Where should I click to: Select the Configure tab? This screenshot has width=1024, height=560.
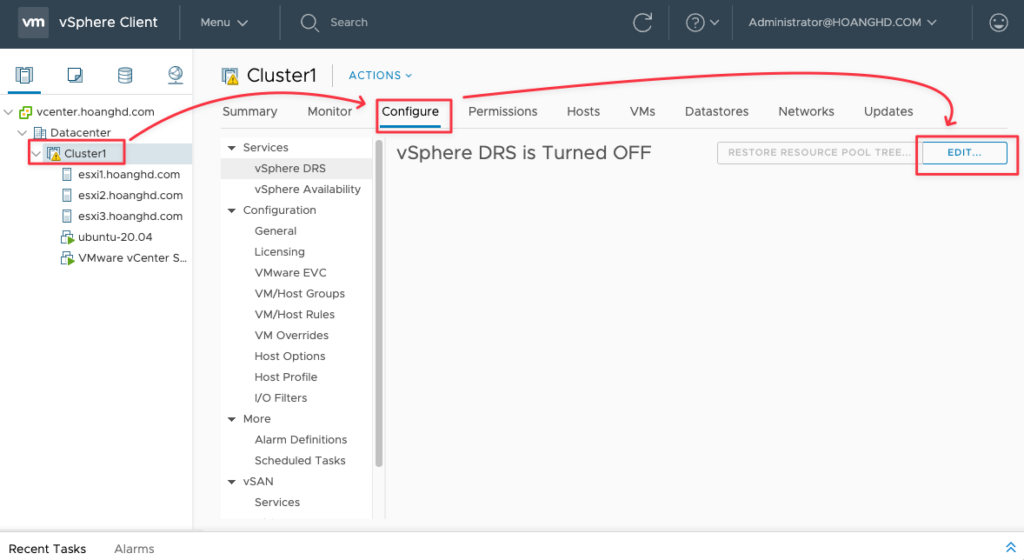click(410, 112)
